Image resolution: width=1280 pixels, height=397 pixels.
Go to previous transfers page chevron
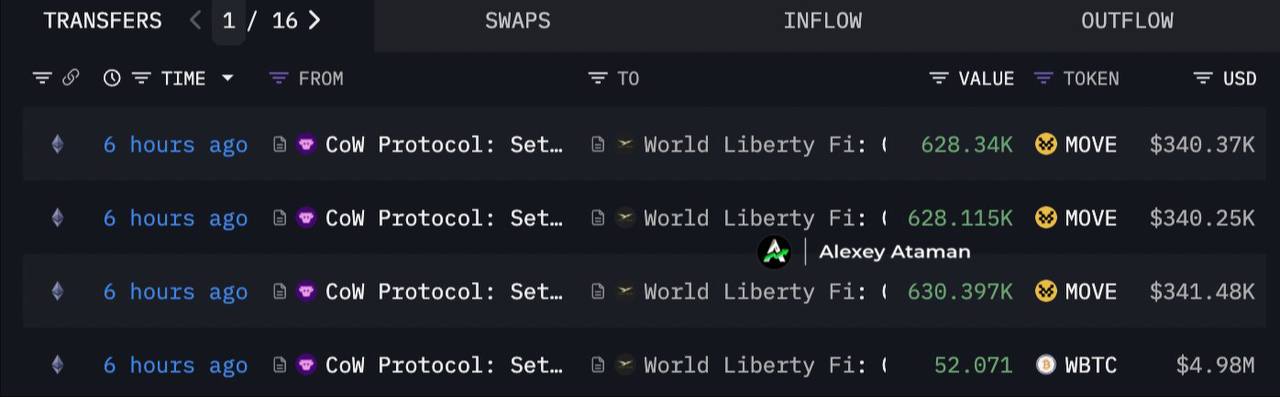point(196,20)
